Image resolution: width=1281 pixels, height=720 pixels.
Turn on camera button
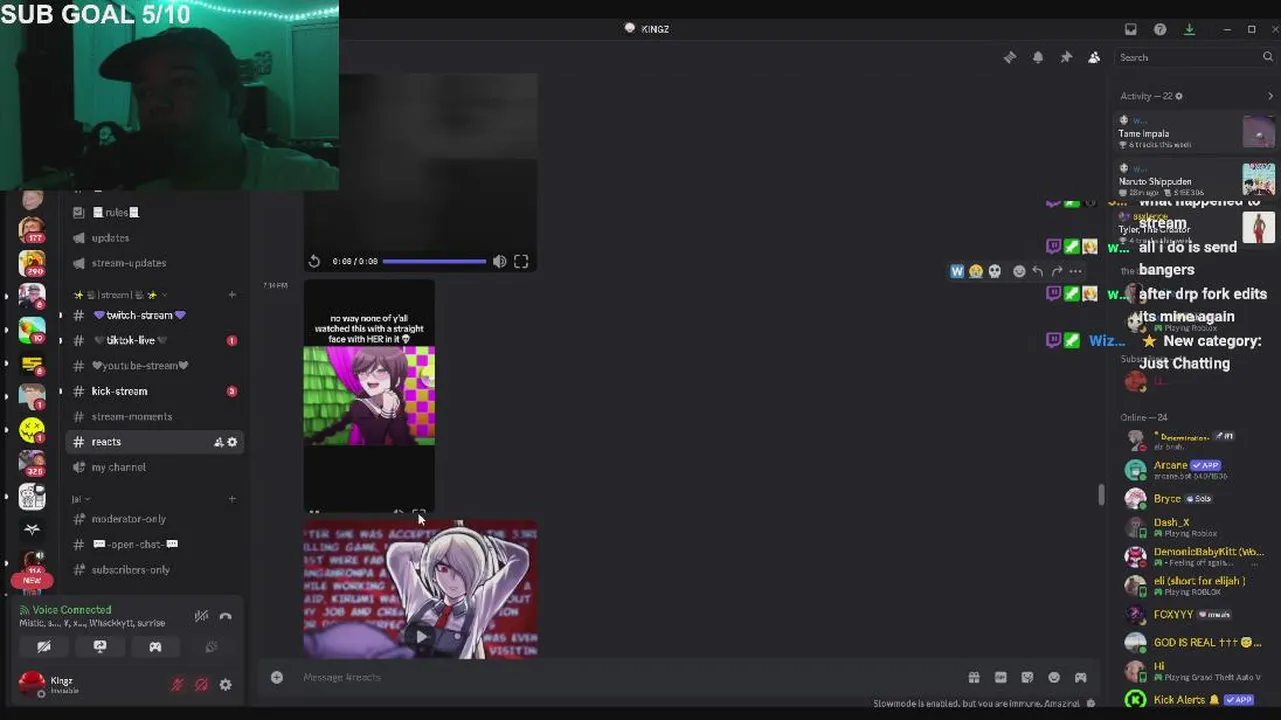(x=44, y=647)
